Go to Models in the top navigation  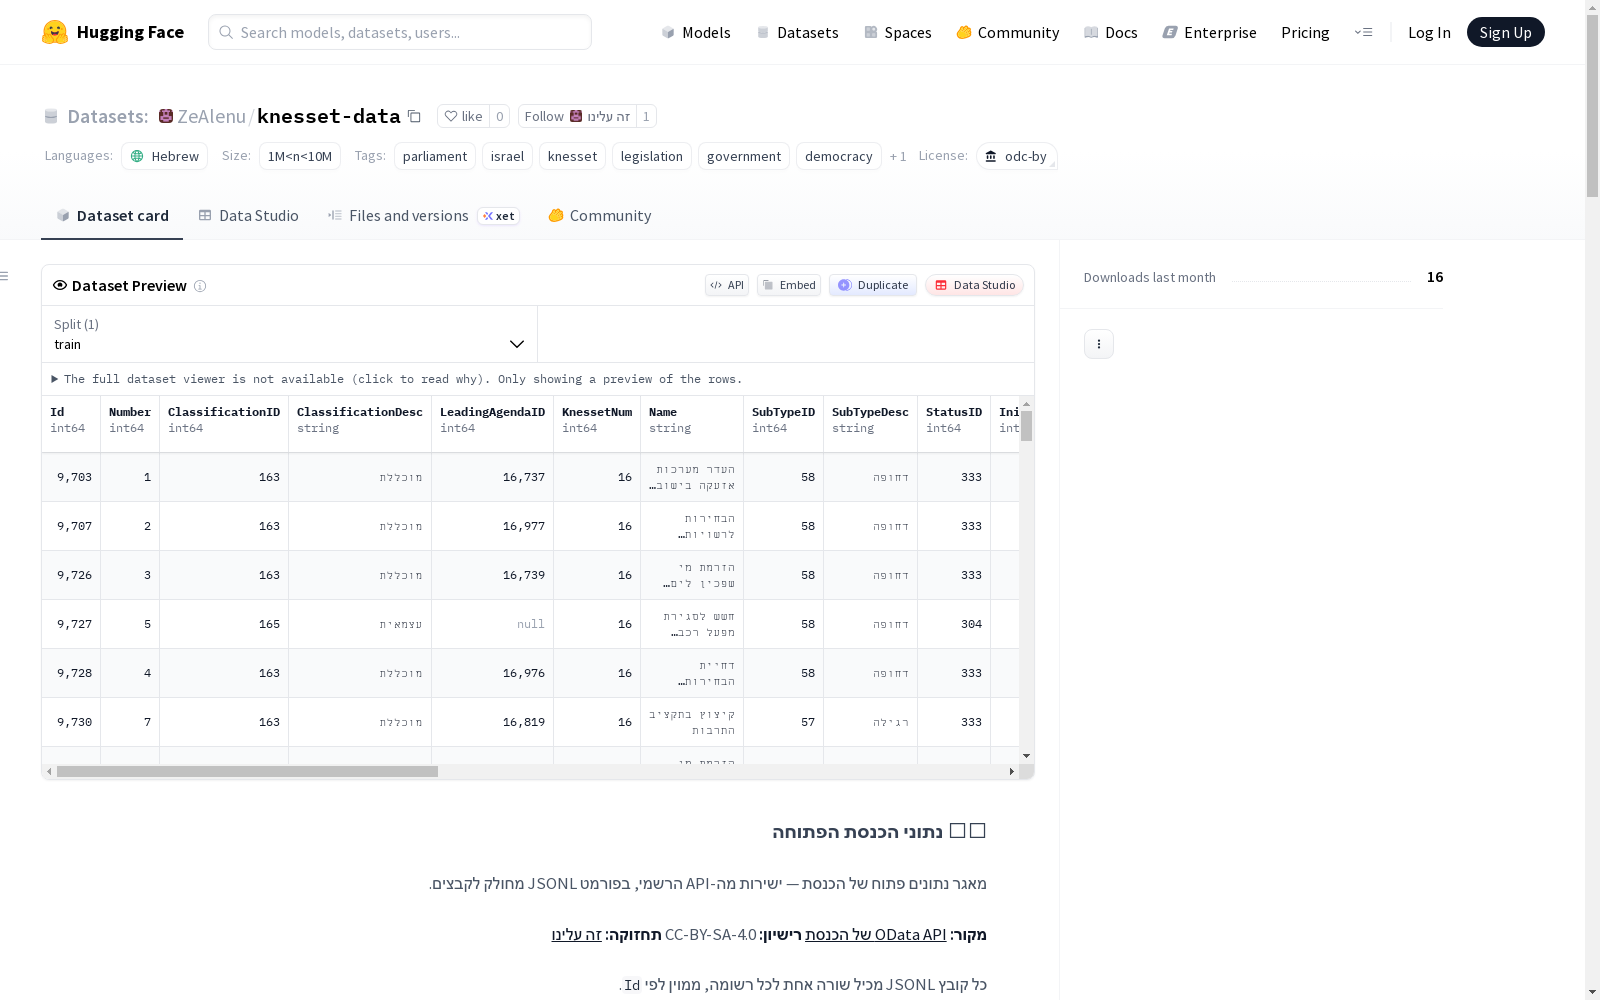tap(696, 32)
